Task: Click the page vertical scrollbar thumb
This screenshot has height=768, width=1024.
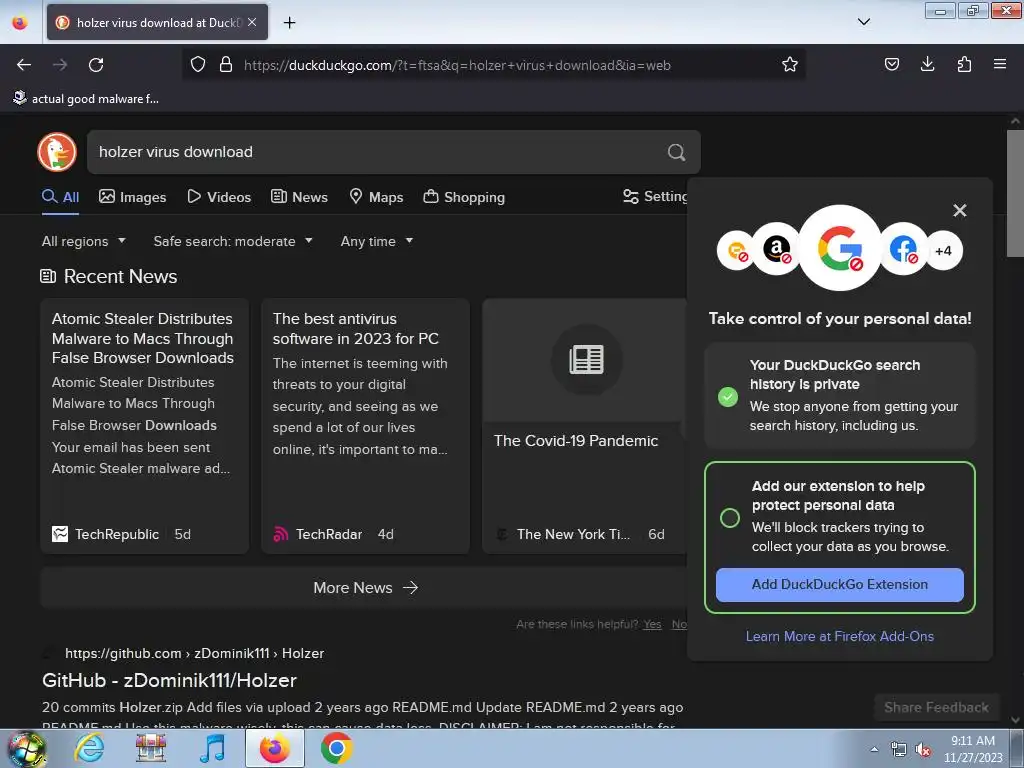Action: click(x=1015, y=193)
